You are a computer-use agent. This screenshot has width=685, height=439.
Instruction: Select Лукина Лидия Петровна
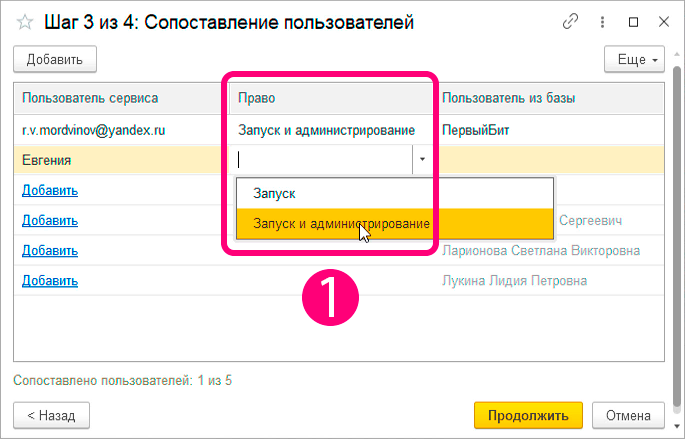[514, 280]
